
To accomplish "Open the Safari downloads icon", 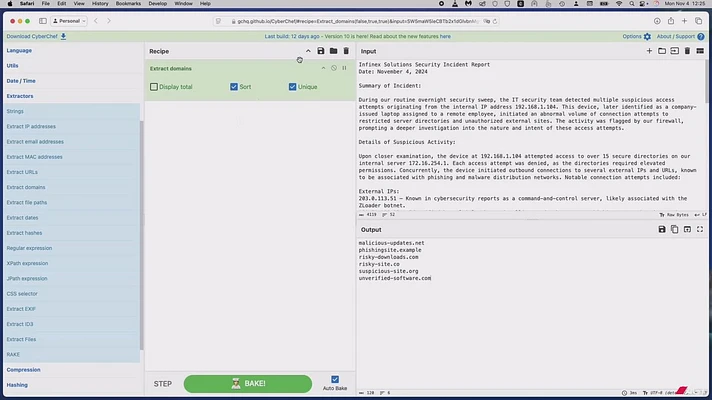I will [657, 21].
